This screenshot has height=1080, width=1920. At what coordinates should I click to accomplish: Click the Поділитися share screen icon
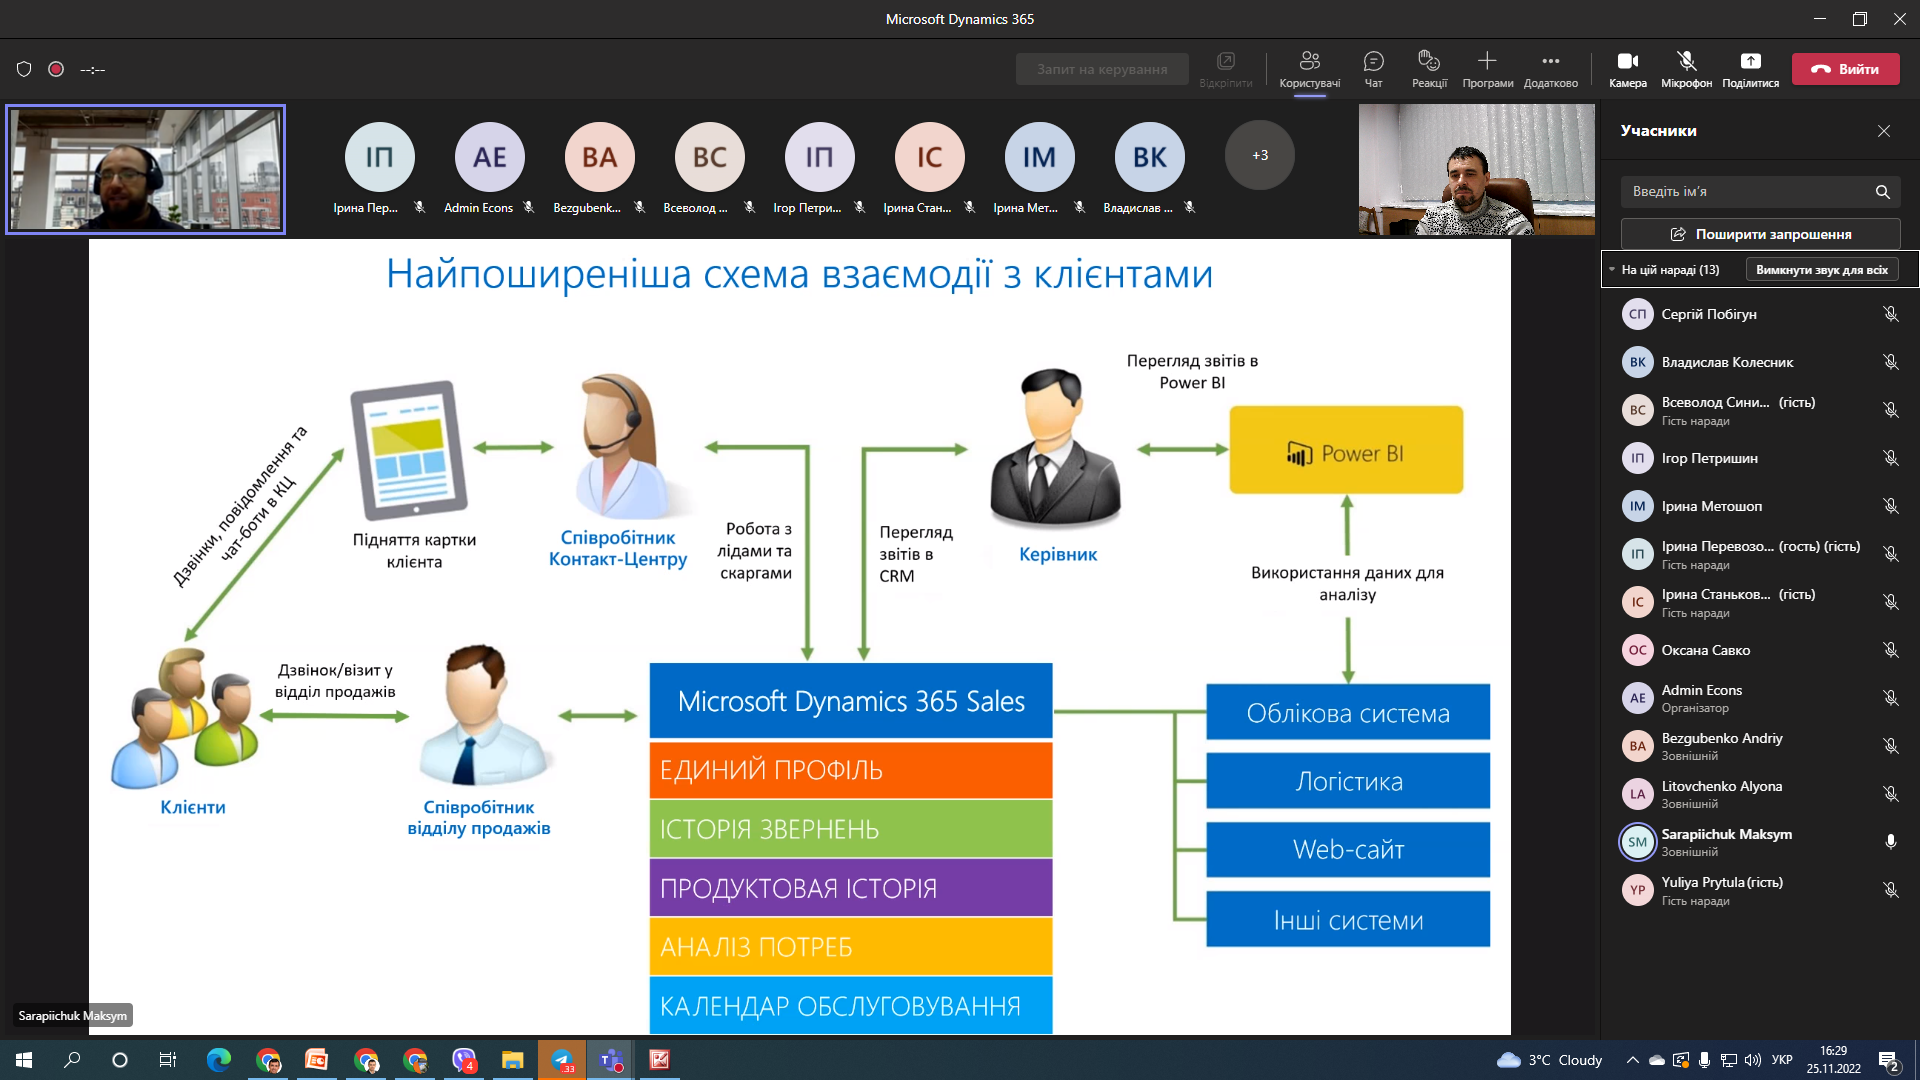pyautogui.click(x=1750, y=62)
